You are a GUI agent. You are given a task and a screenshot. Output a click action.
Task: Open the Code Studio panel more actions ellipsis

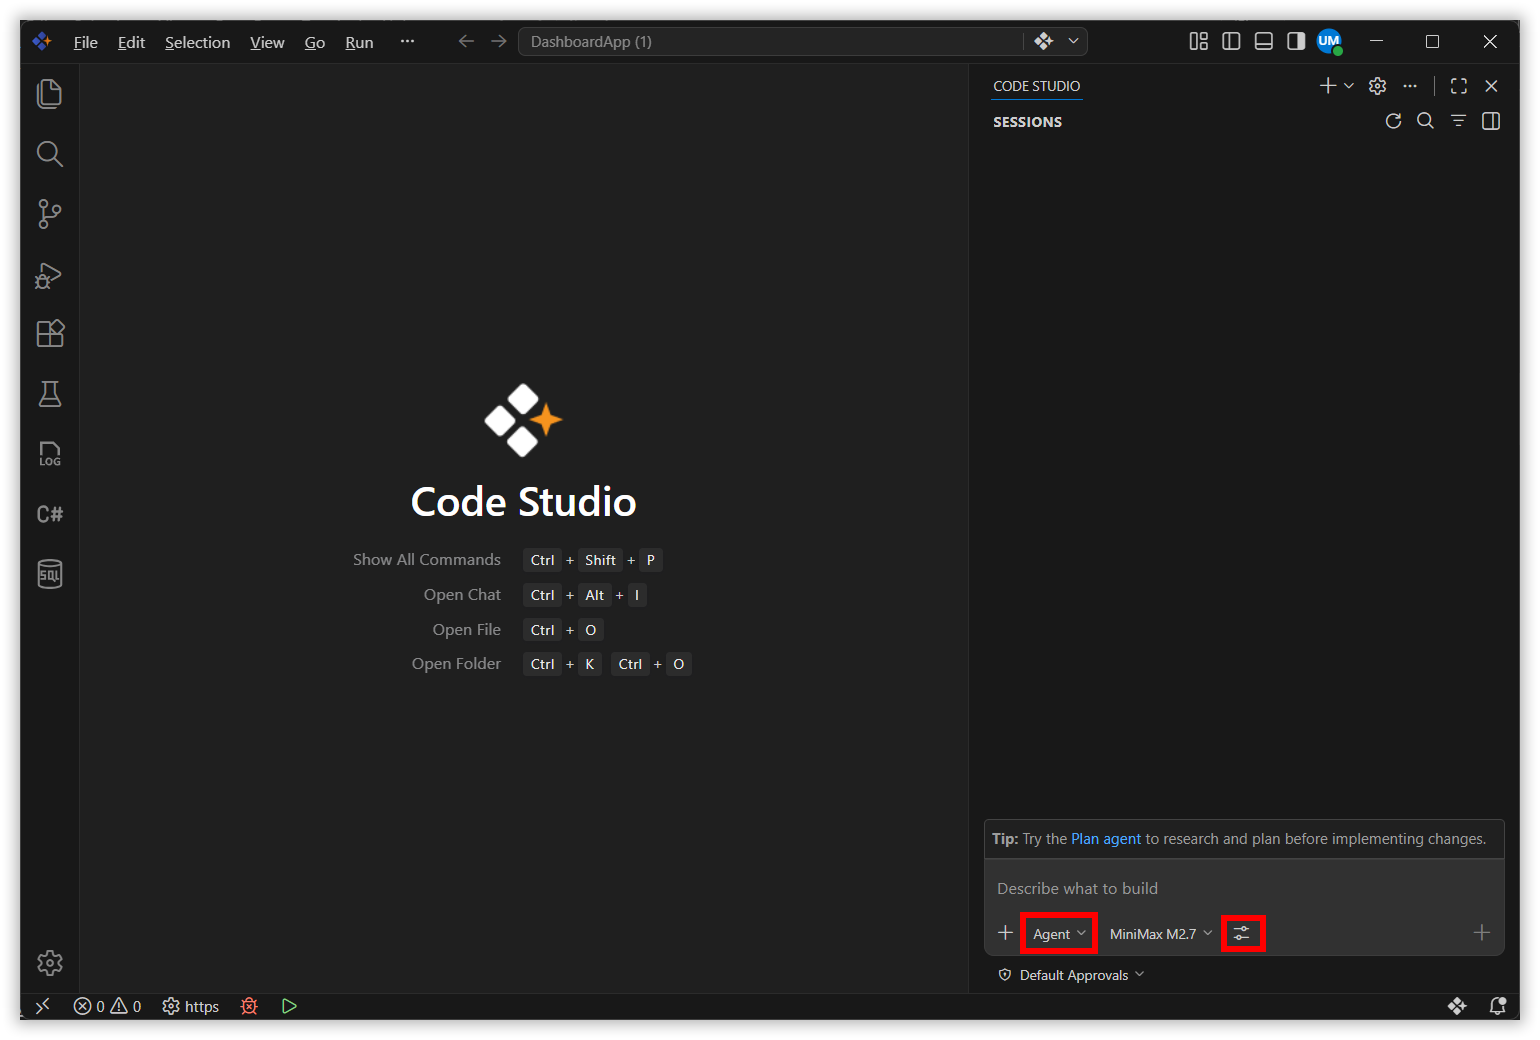coord(1410,86)
